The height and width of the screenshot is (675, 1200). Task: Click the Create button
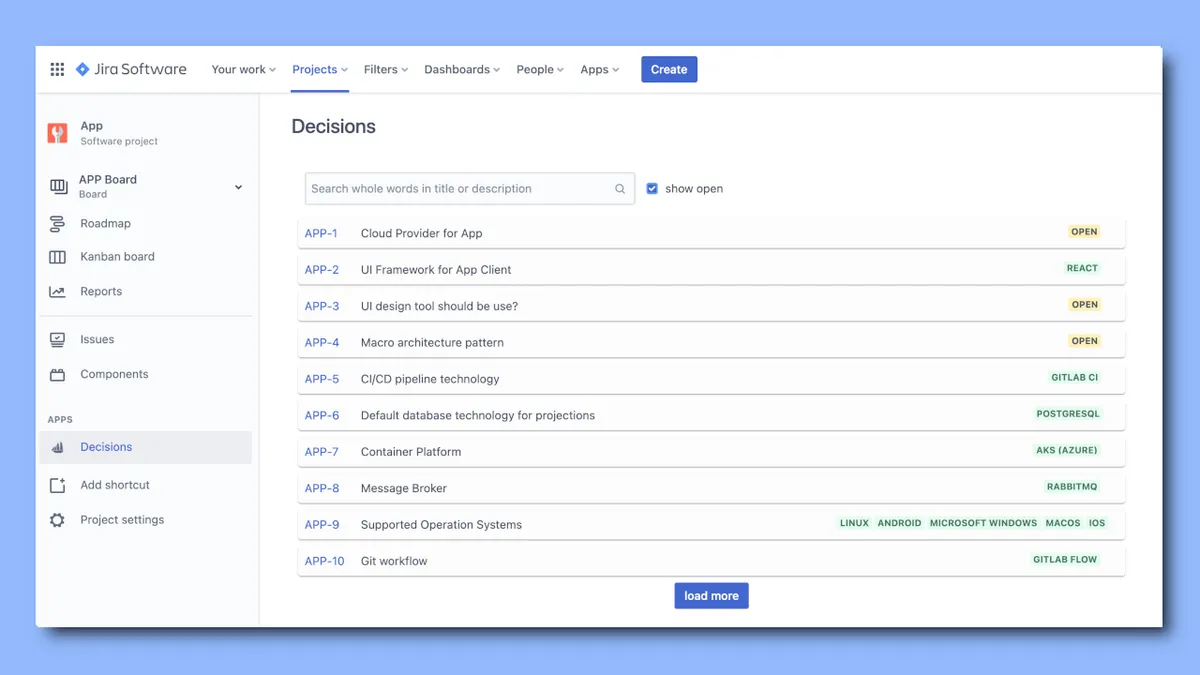[x=669, y=70]
